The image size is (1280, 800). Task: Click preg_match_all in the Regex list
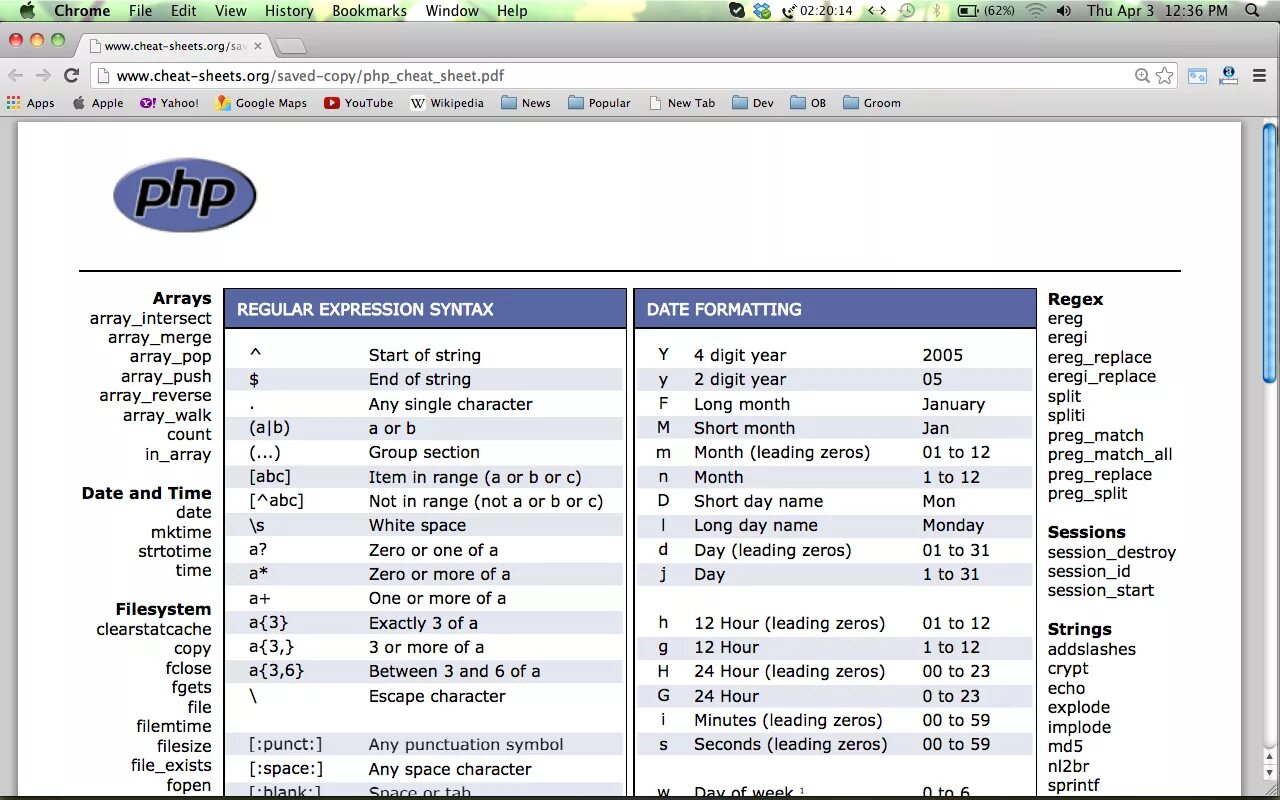point(1110,455)
